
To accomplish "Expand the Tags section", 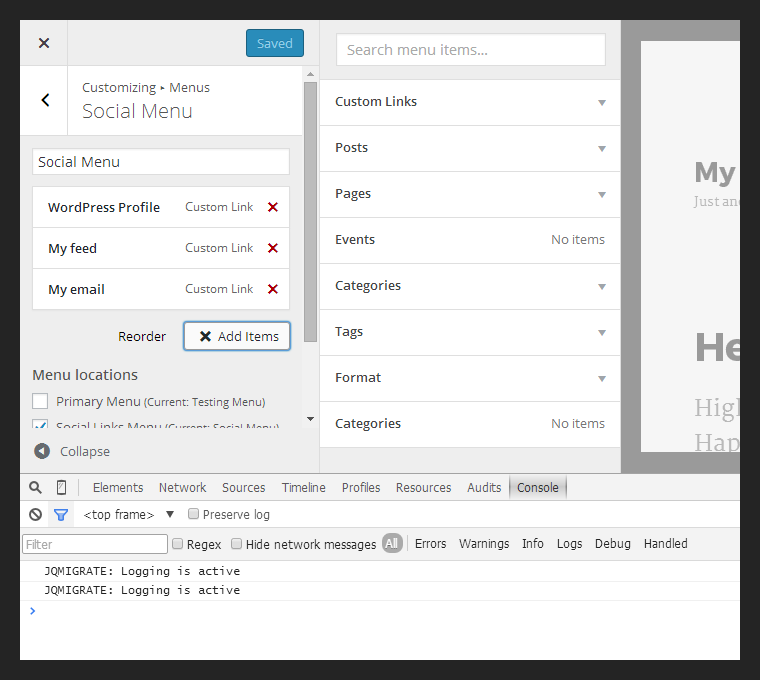I will point(470,332).
